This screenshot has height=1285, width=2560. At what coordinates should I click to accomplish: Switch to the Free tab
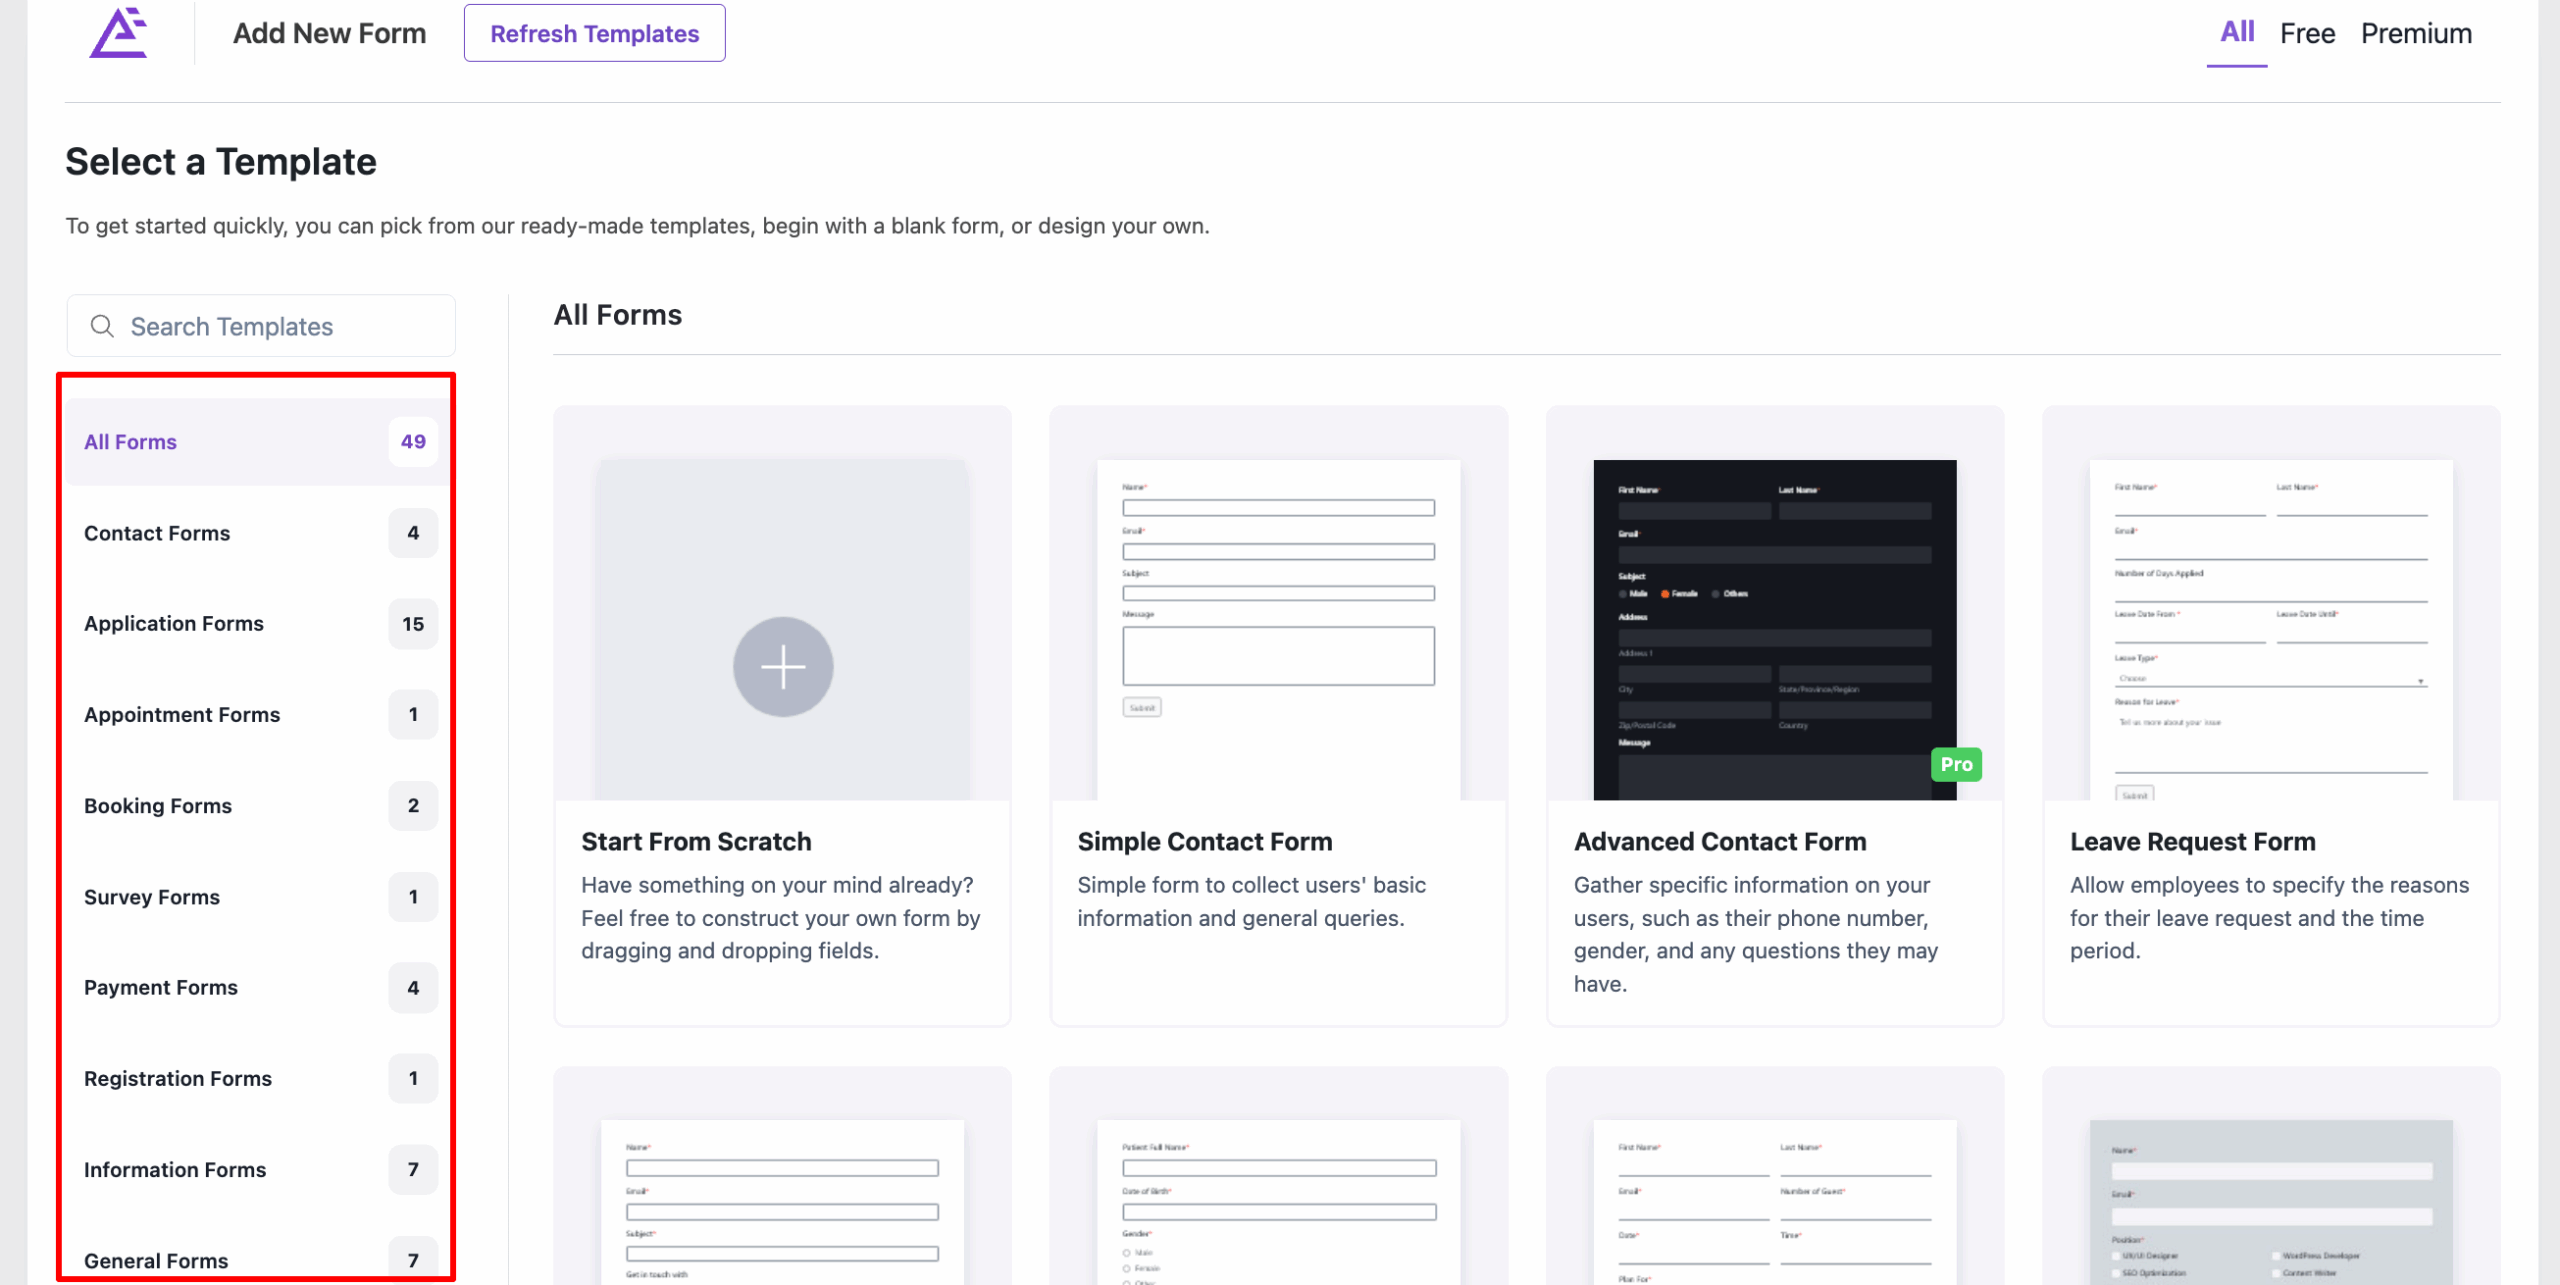pos(2306,34)
